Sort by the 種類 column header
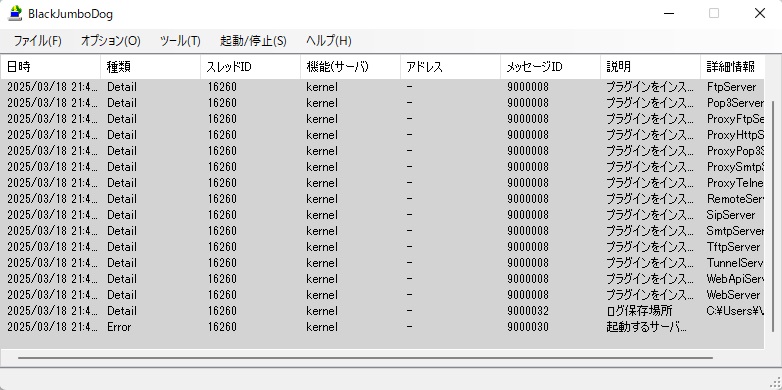Image resolution: width=782 pixels, height=390 pixels. [151, 66]
